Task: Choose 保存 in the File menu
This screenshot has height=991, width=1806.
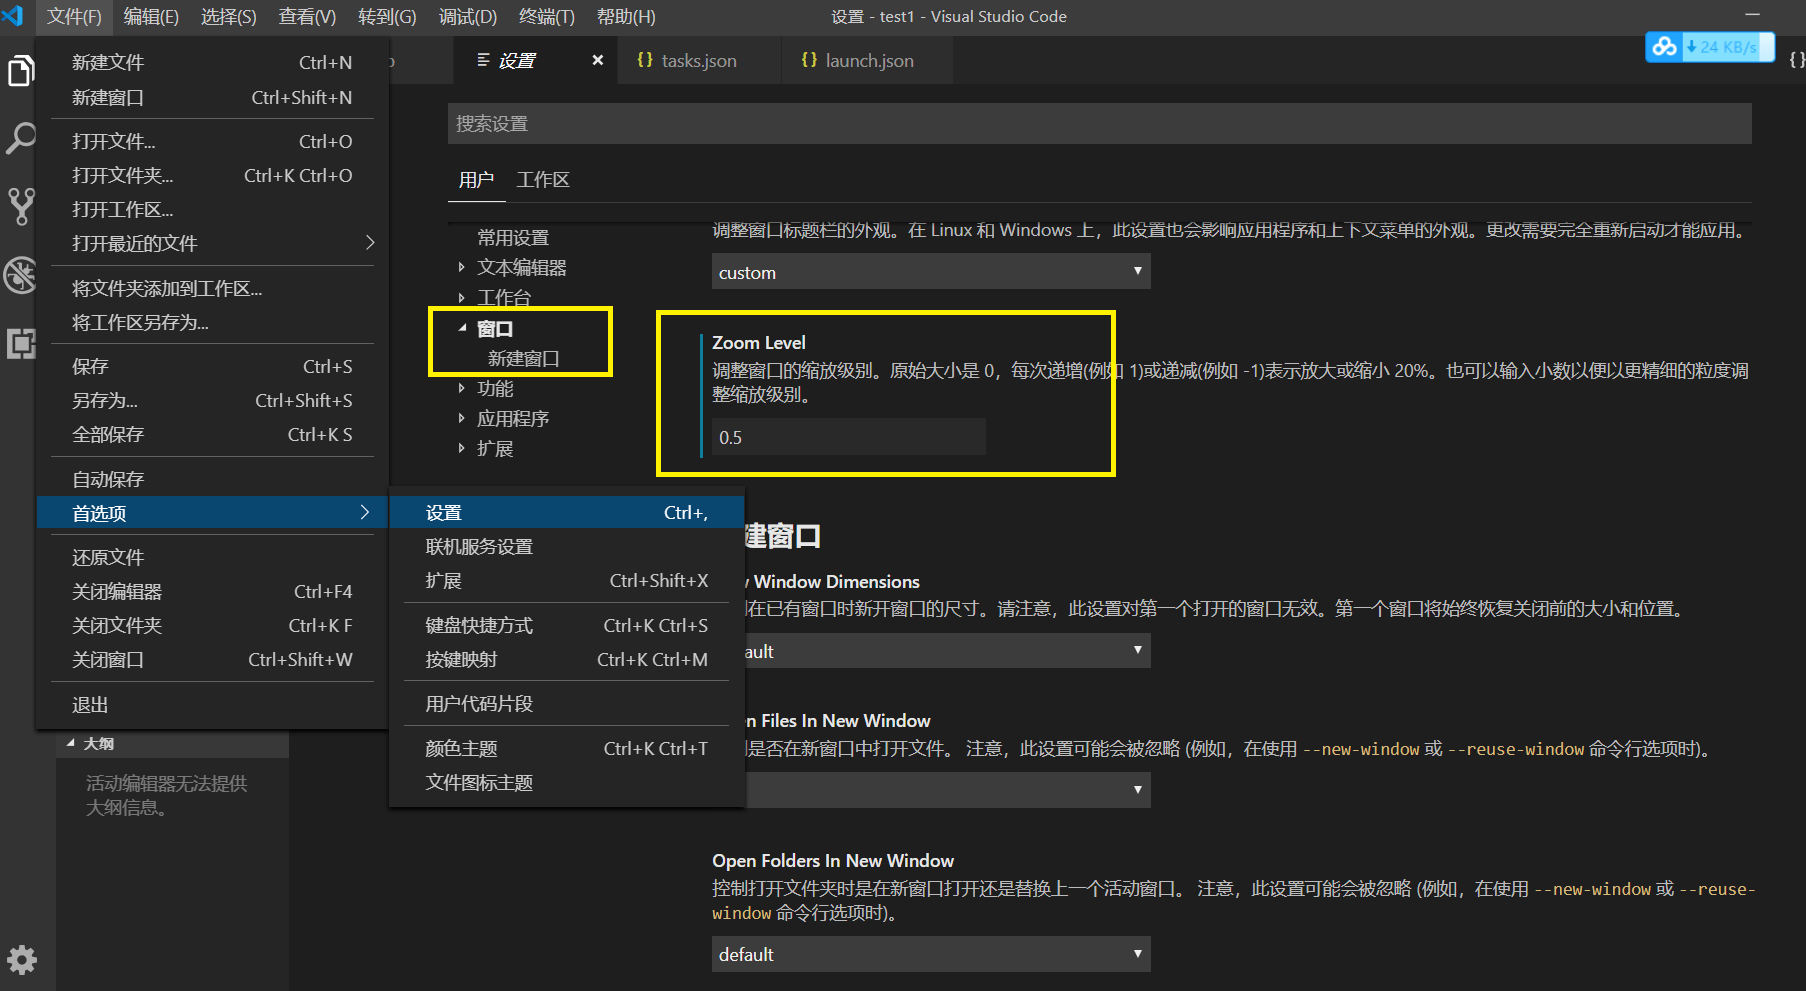Action: click(212, 366)
